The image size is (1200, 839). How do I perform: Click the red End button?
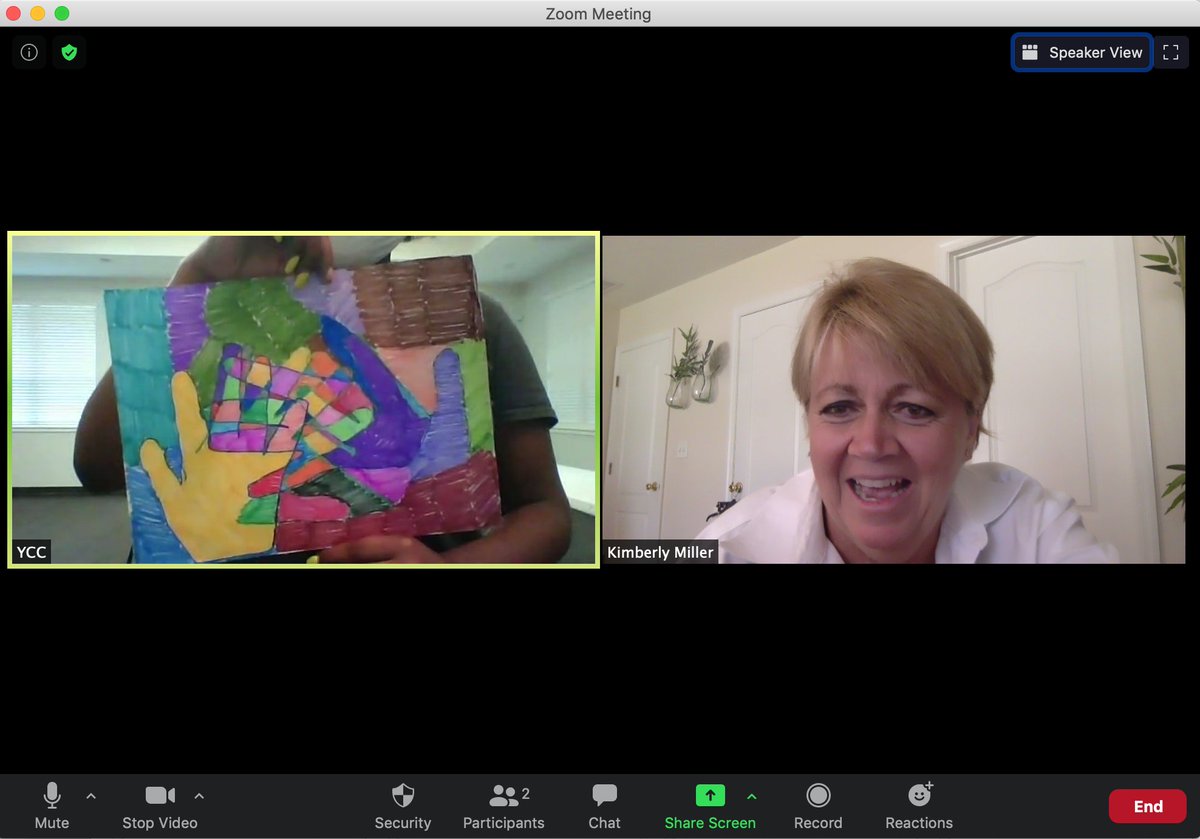tap(1148, 806)
